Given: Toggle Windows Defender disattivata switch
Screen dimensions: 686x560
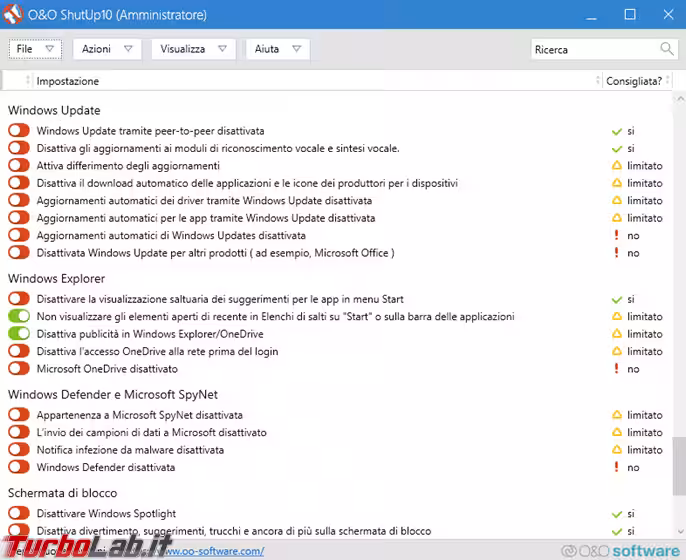Looking at the screenshot, I should 19,467.
